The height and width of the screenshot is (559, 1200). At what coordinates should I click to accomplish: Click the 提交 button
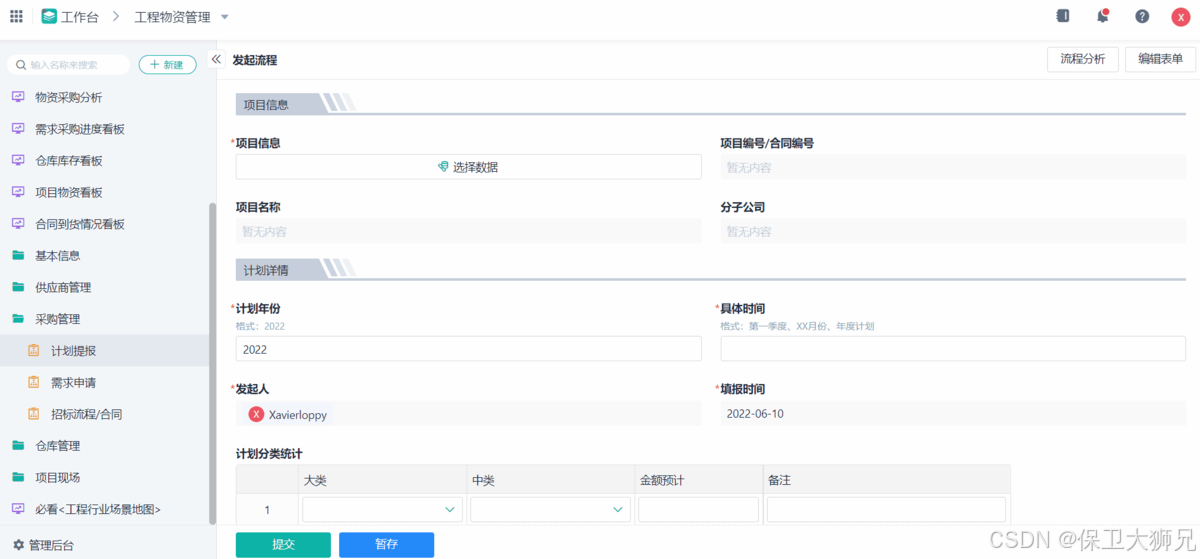pos(283,544)
